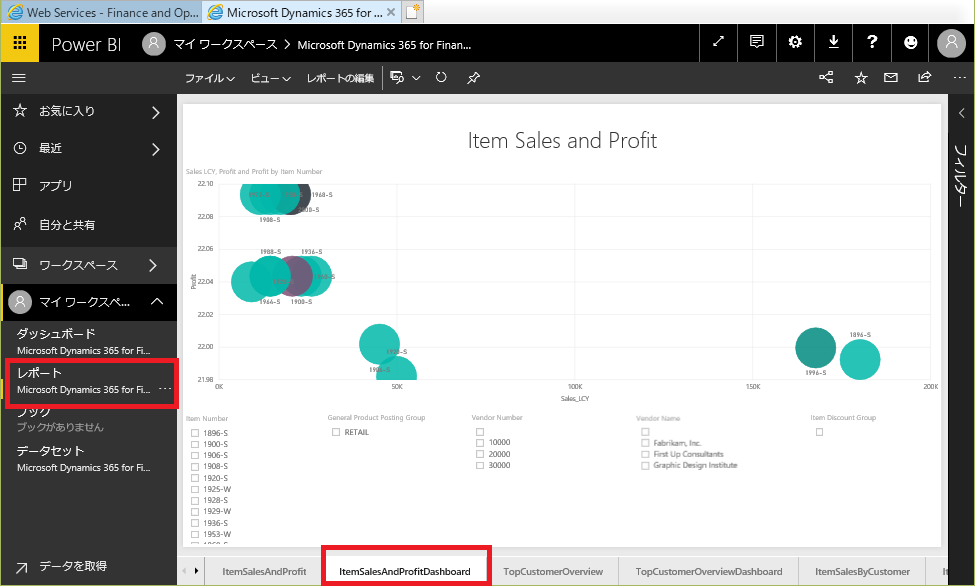Check the 1896-S item number box
The height and width of the screenshot is (586, 975).
(x=195, y=433)
